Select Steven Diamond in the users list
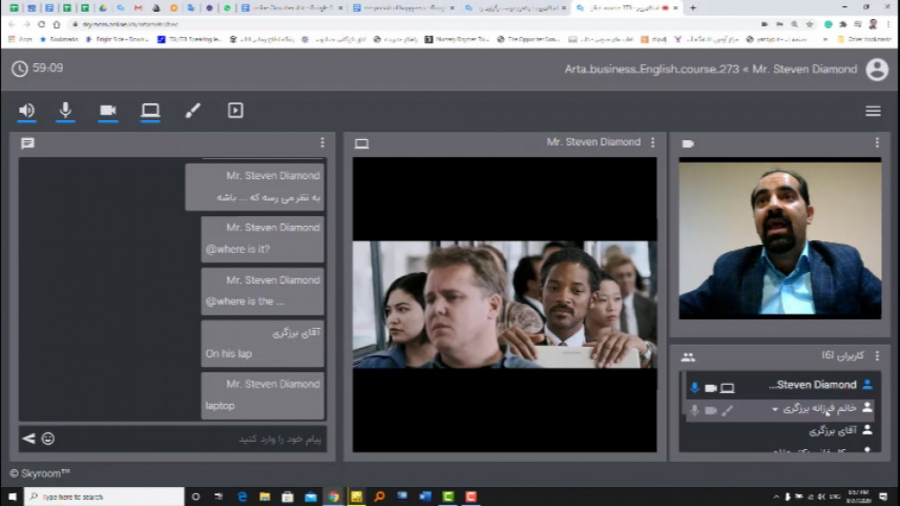Image resolution: width=900 pixels, height=506 pixels. pos(781,386)
